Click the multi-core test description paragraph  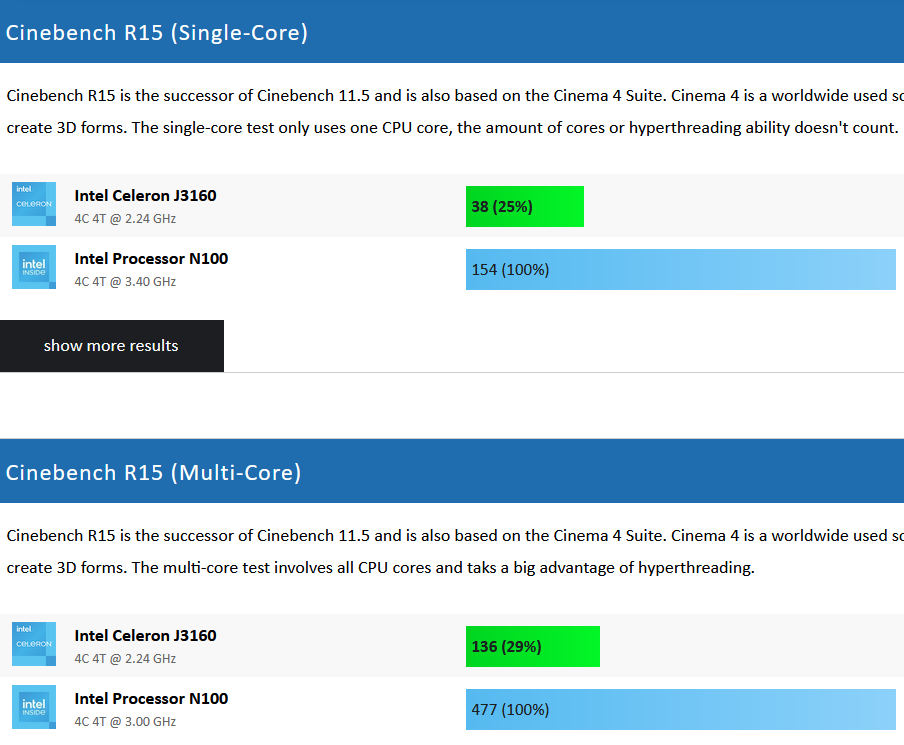tap(455, 551)
